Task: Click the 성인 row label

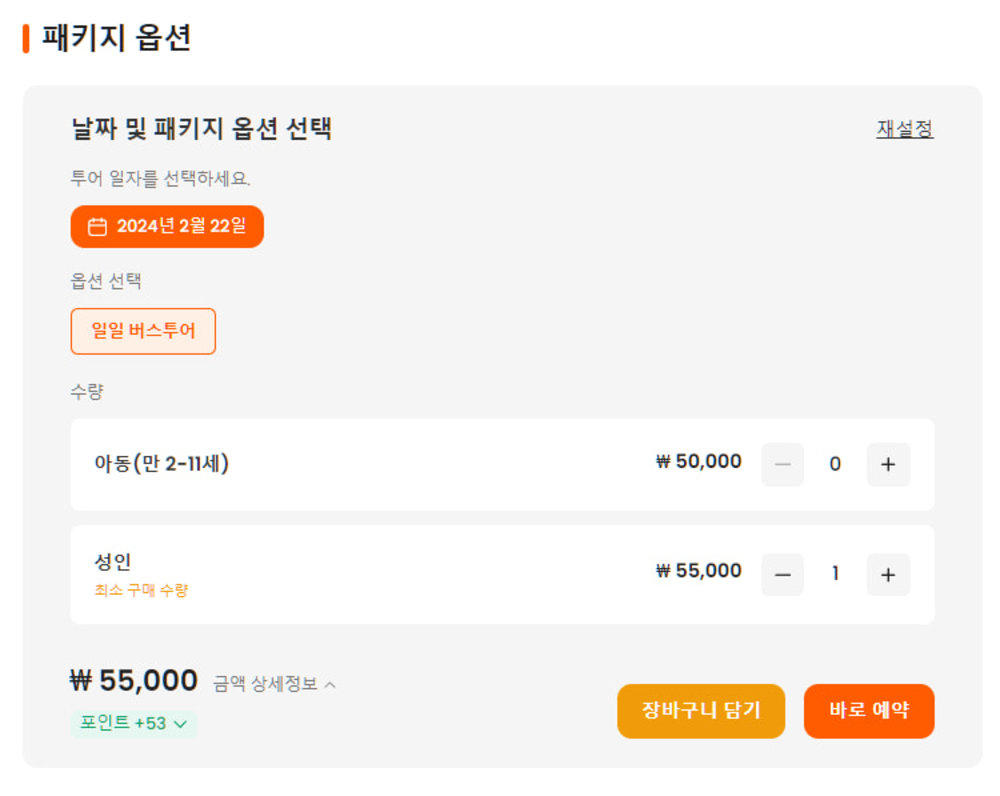Action: tap(113, 562)
